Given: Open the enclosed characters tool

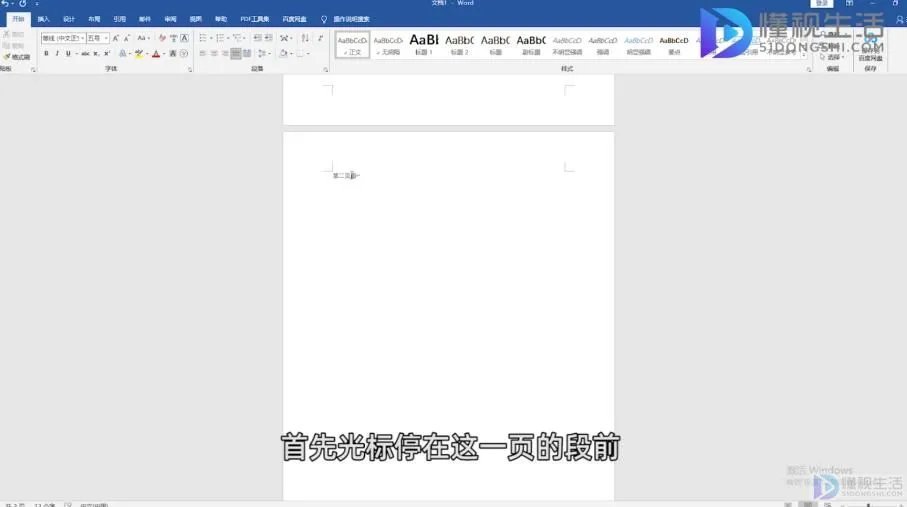Looking at the screenshot, I should (184, 53).
